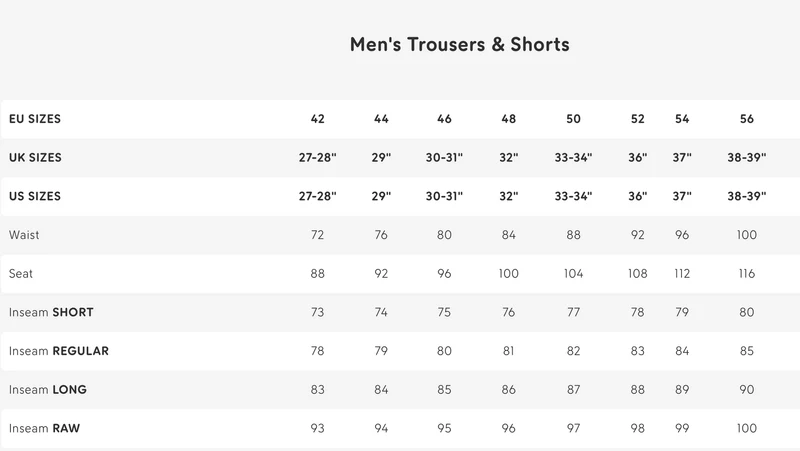The width and height of the screenshot is (800, 451).
Task: Click the Inseam LONG row label
Action: (47, 390)
